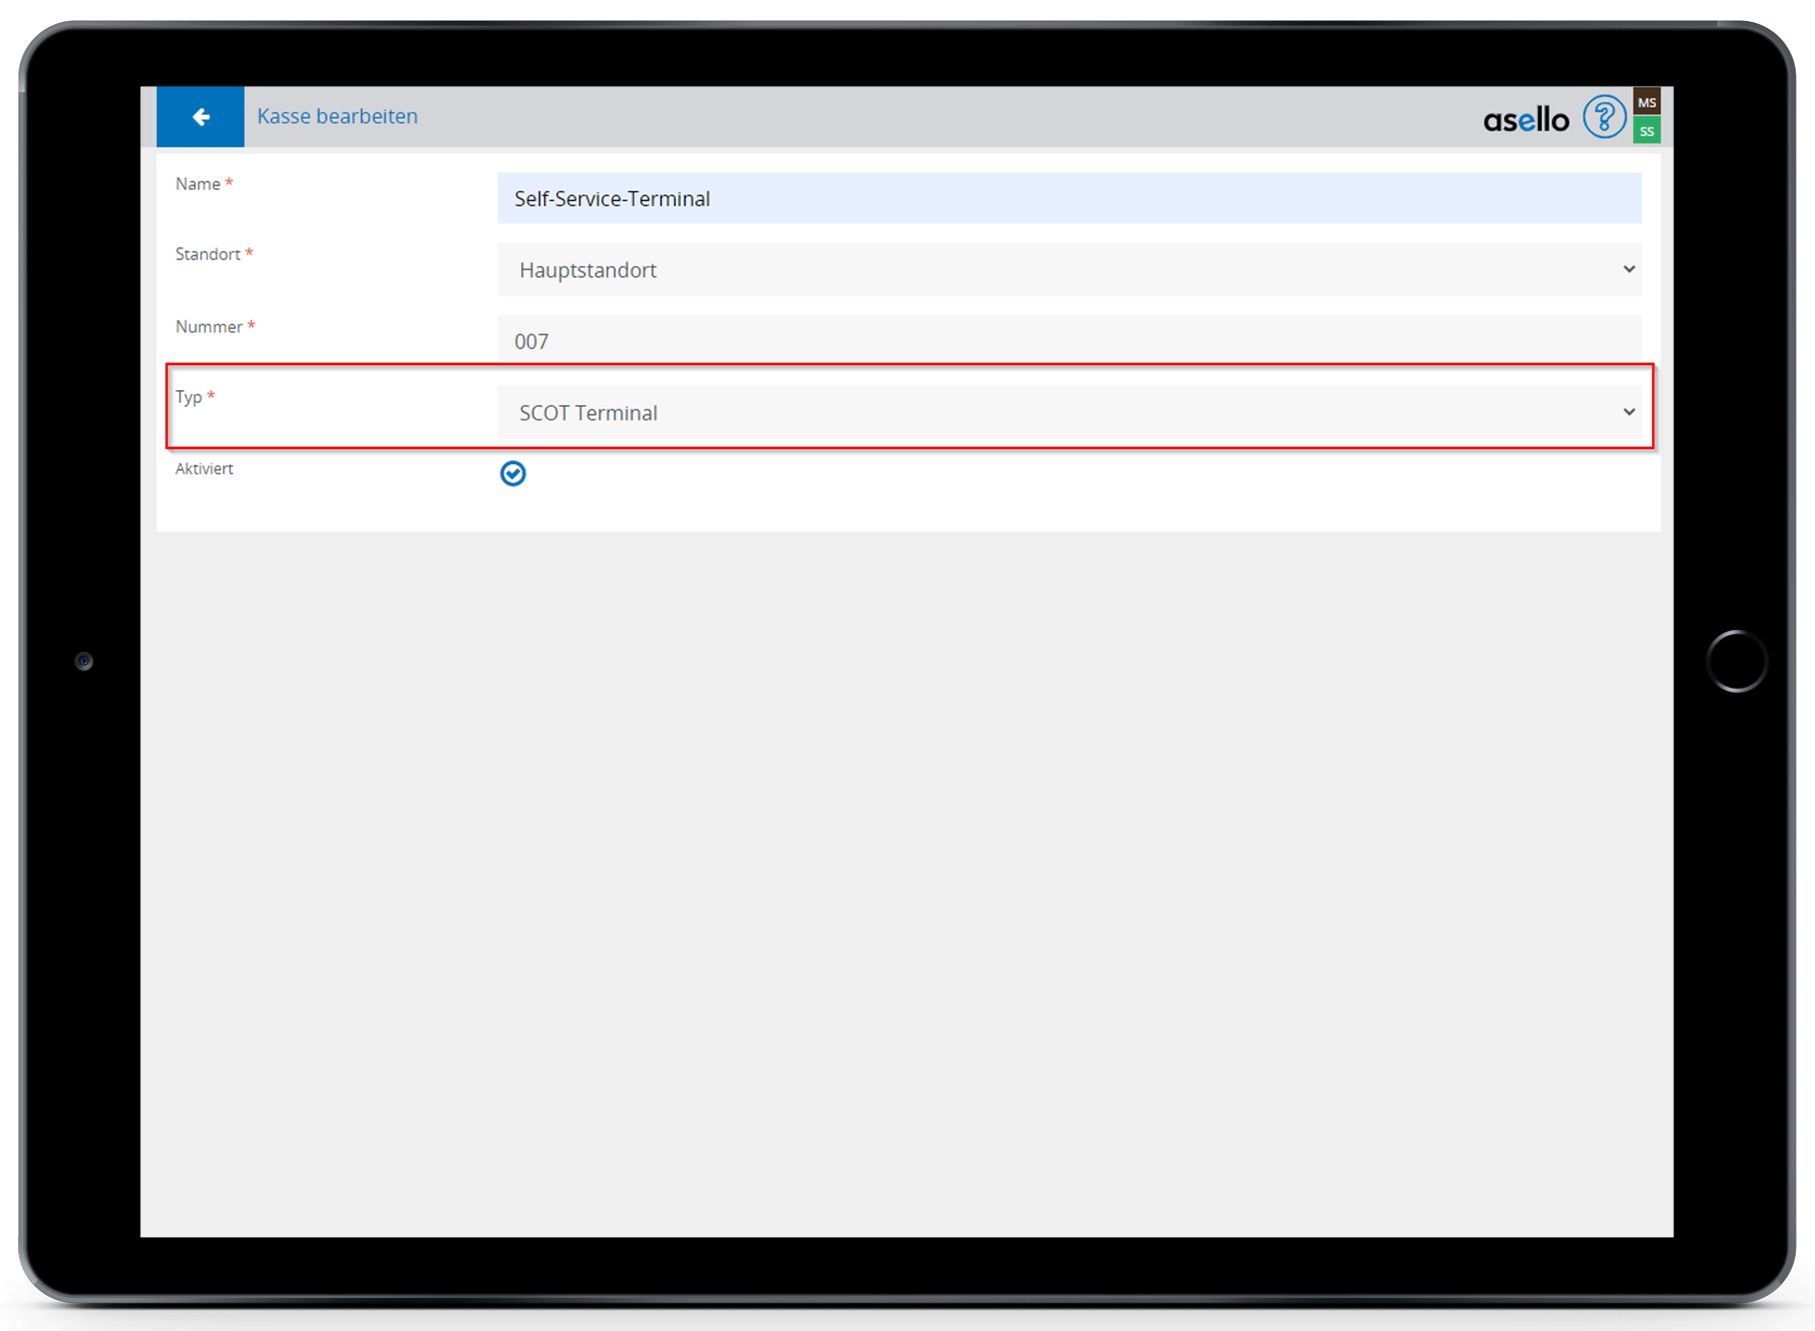The width and height of the screenshot is (1815, 1331).
Task: Click the Nummer field containing 007
Action: [1068, 341]
